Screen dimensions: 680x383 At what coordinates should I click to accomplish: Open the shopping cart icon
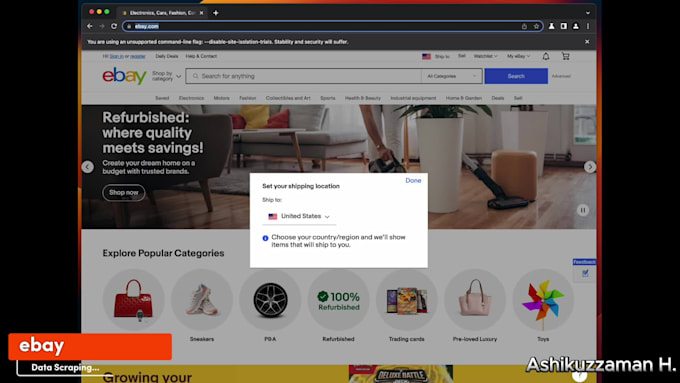tap(566, 56)
